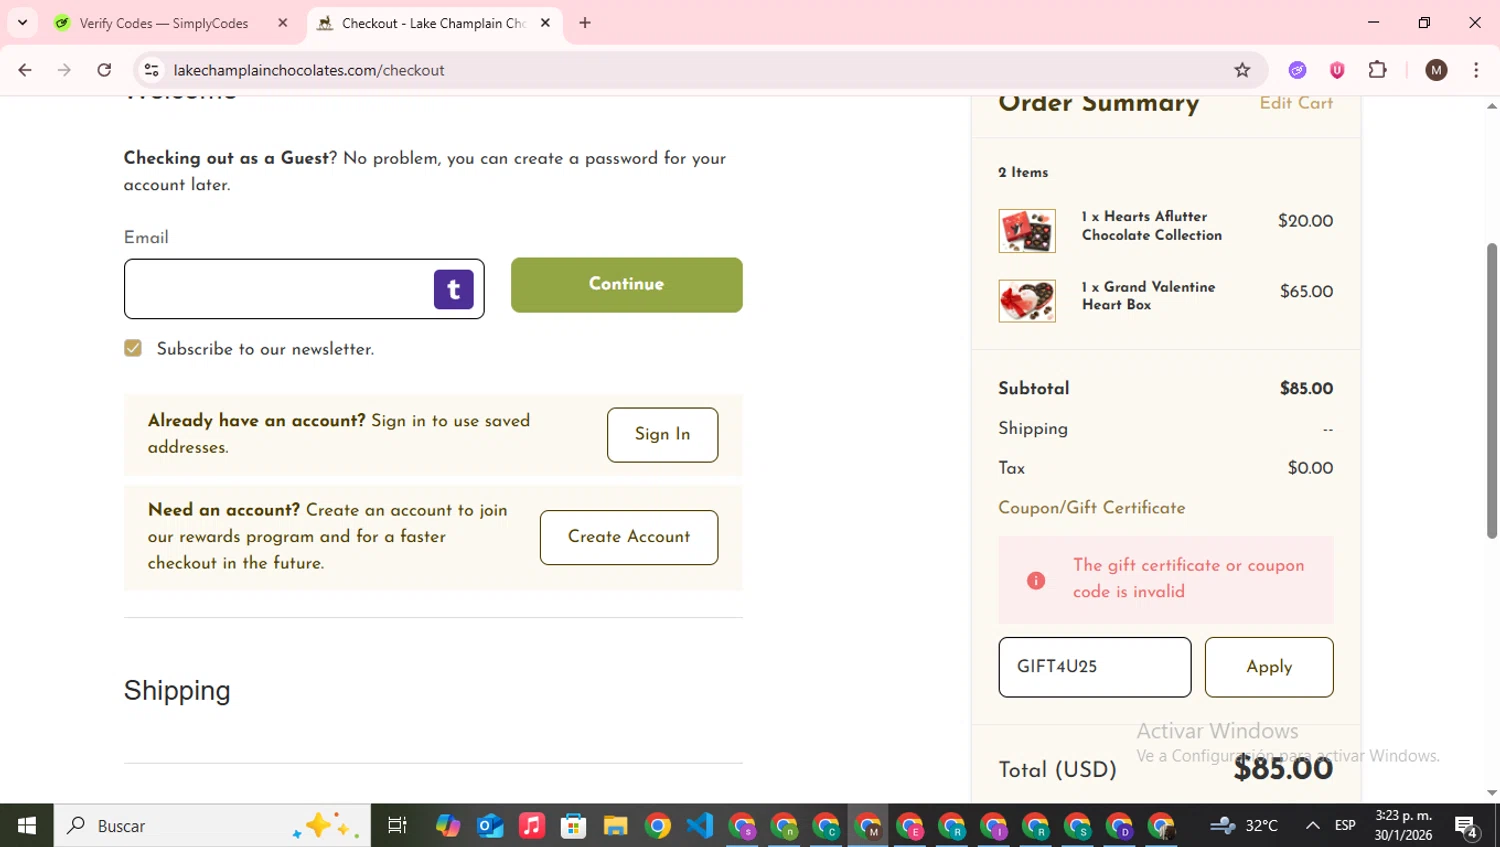Viewport: 1500px width, 847px height.
Task: Click the '1 x Hearts Aflutter Chocolate Collection' text
Action: click(x=1152, y=226)
